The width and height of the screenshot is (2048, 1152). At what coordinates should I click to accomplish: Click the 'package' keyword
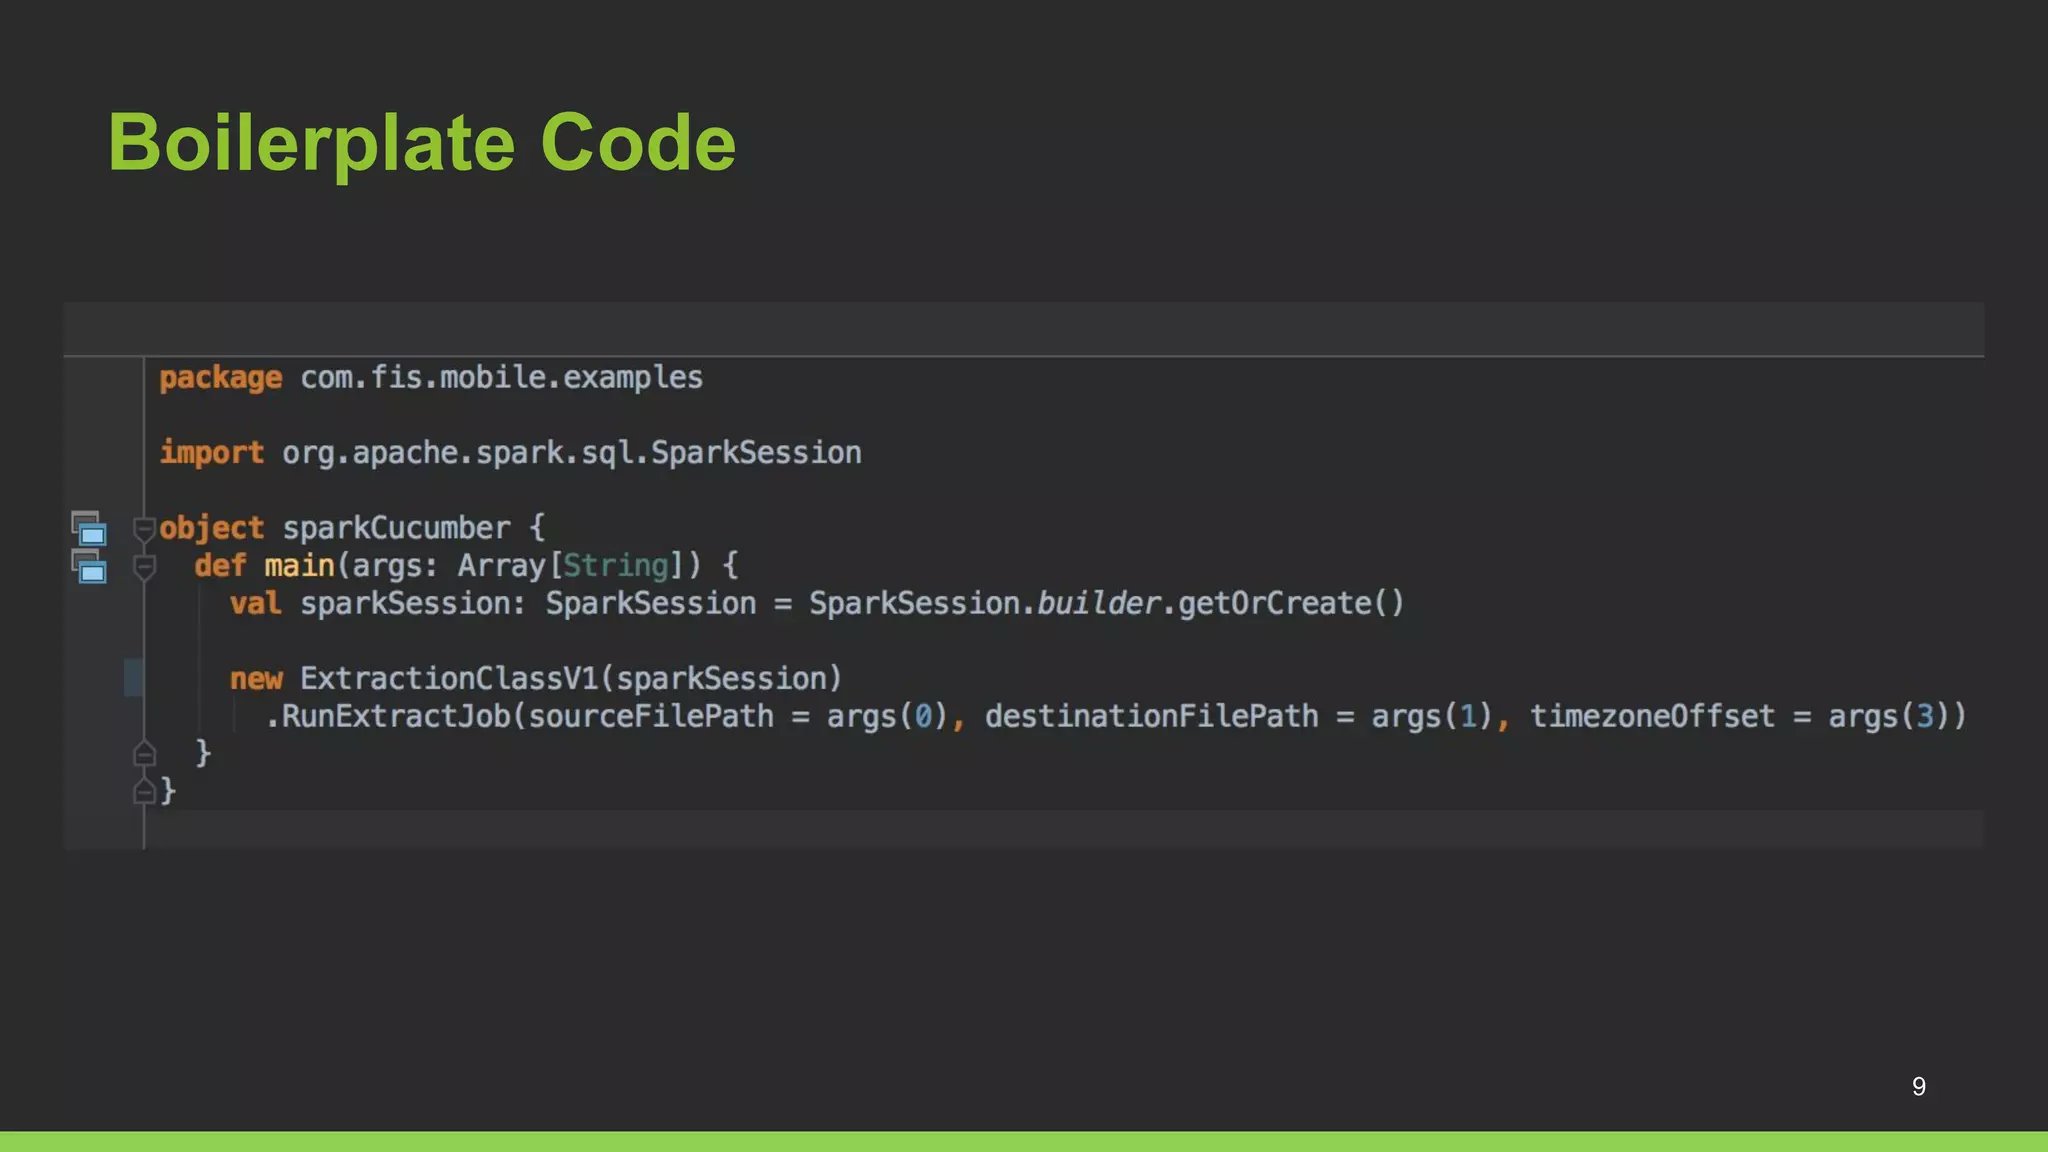(221, 379)
